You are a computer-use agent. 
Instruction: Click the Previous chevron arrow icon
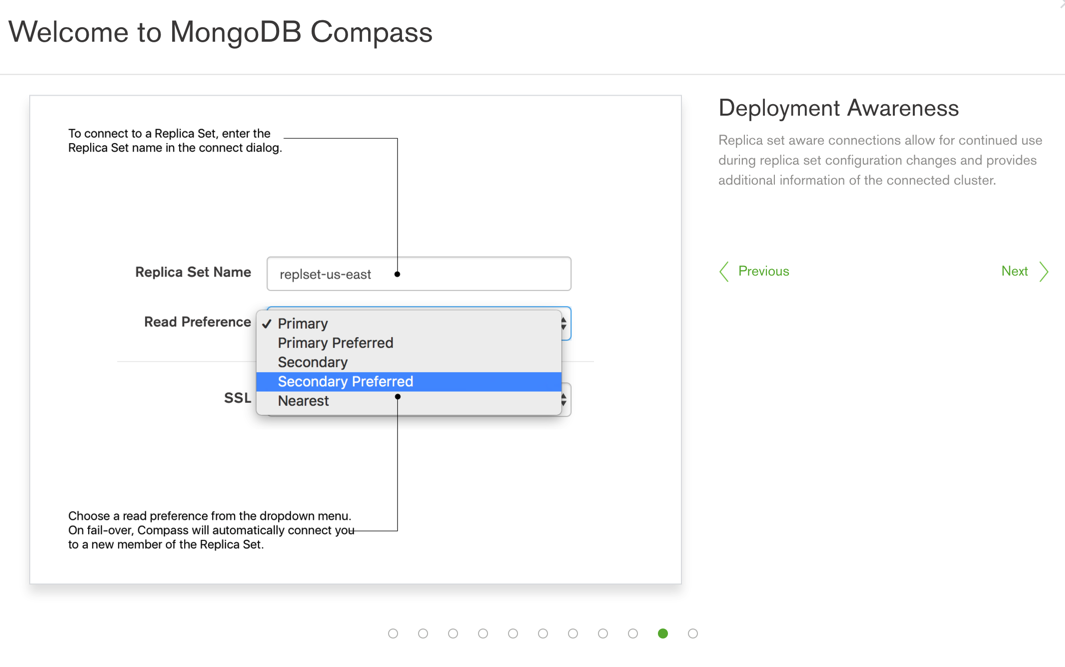coord(724,271)
